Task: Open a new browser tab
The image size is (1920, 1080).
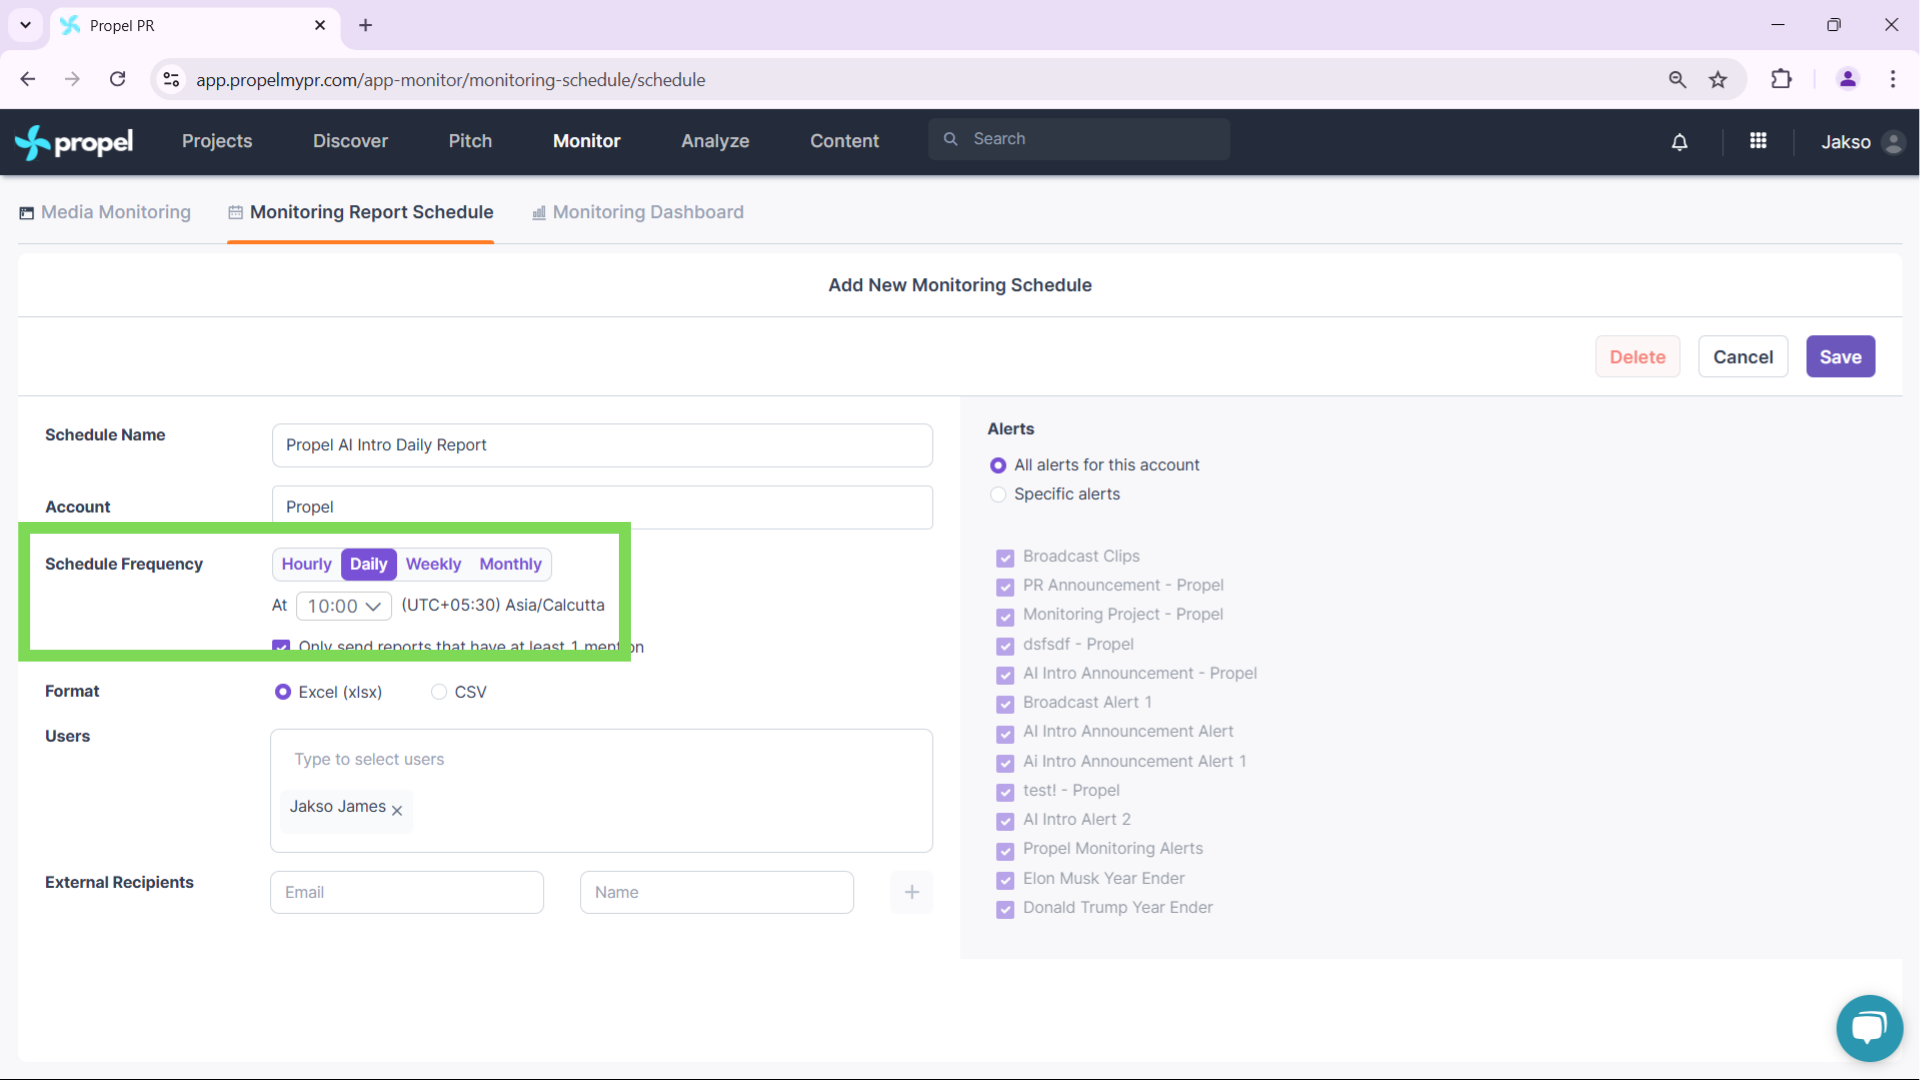Action: click(x=366, y=25)
